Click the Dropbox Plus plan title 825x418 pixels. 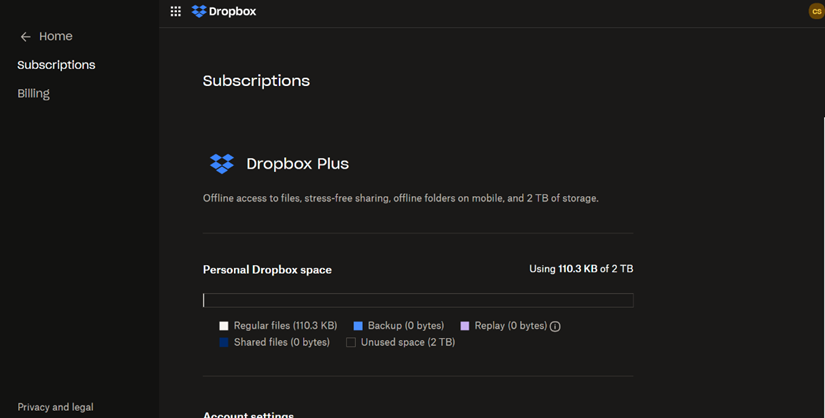click(x=298, y=164)
